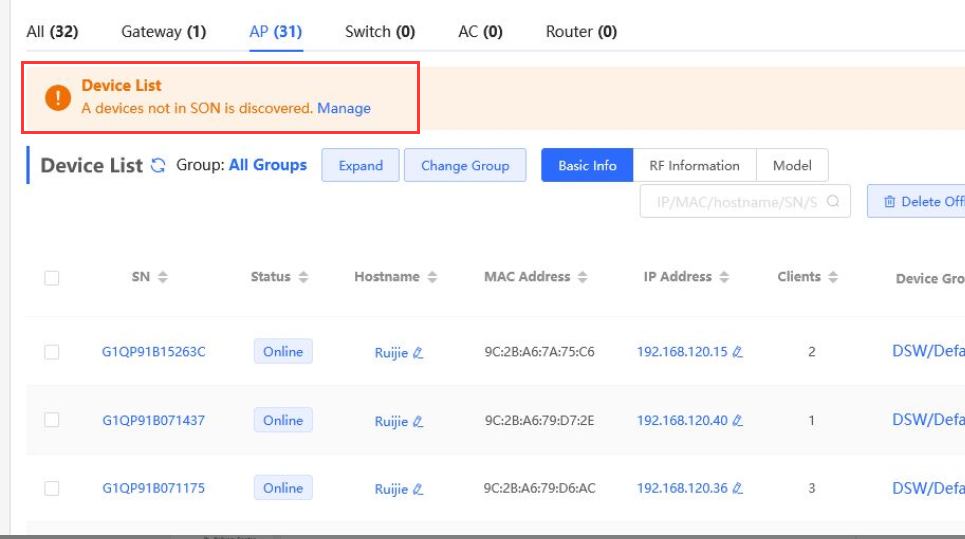Click the magnifier icon in search box
Screen dimensions: 965x539
coord(833,201)
